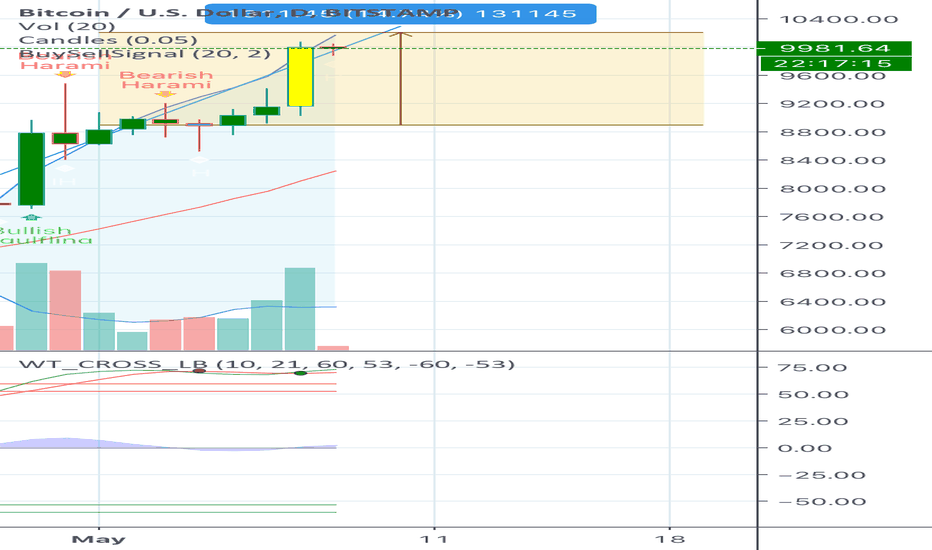The width and height of the screenshot is (932, 550).
Task: Click the 25.00 oscillator axis label
Action: (813, 422)
